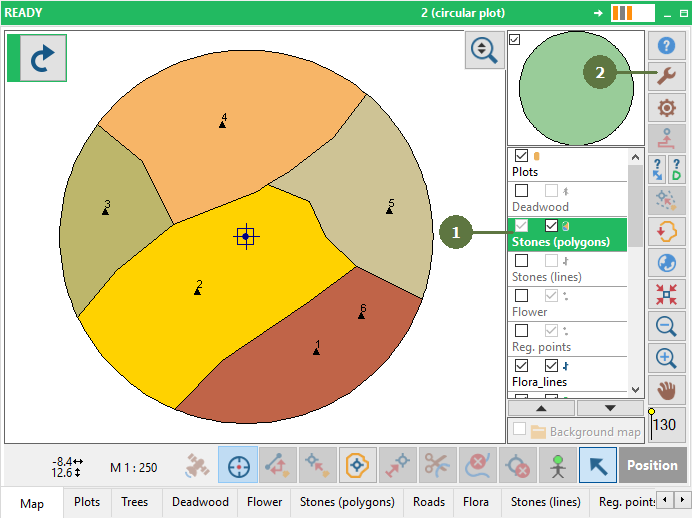Enable the Deadwood layer visibility checkbox
The width and height of the screenshot is (692, 518).
point(521,191)
